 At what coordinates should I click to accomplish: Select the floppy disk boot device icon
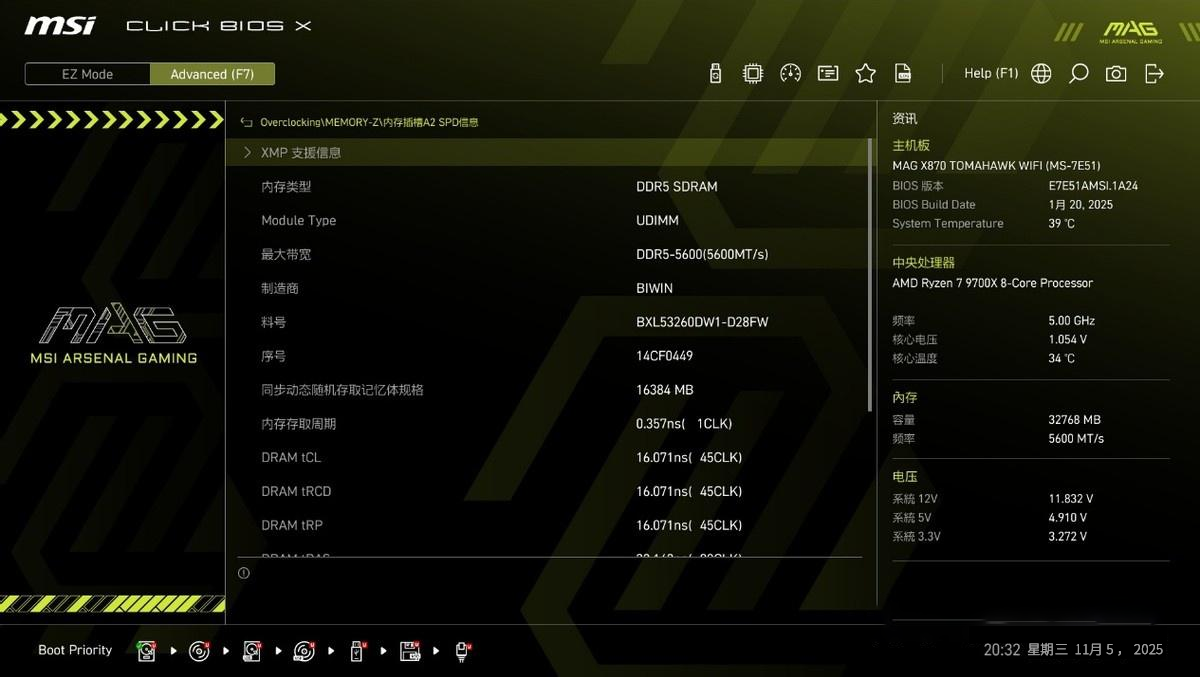pos(410,651)
